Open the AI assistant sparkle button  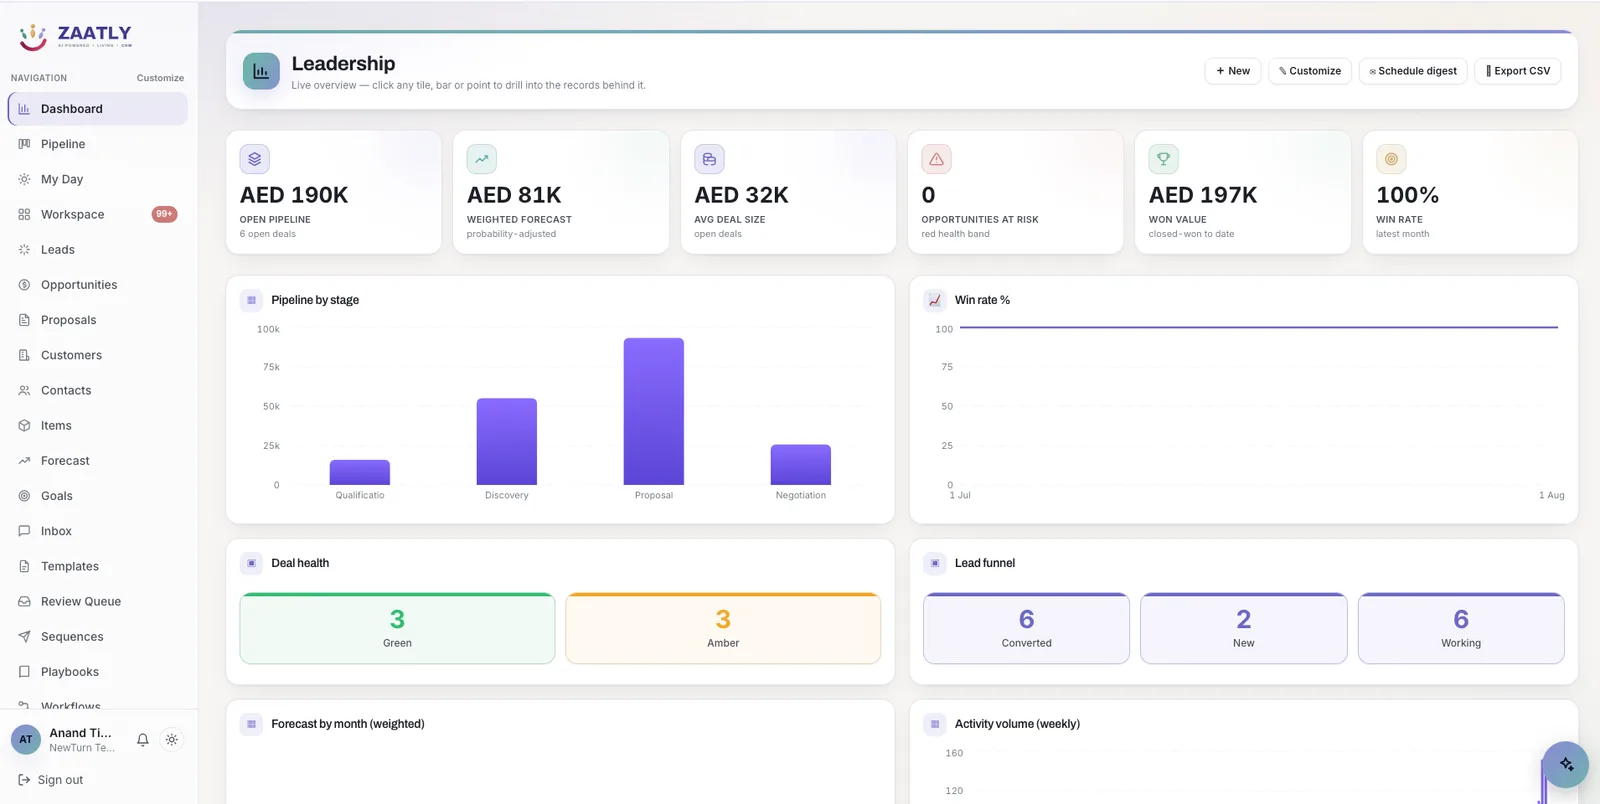tap(1566, 765)
